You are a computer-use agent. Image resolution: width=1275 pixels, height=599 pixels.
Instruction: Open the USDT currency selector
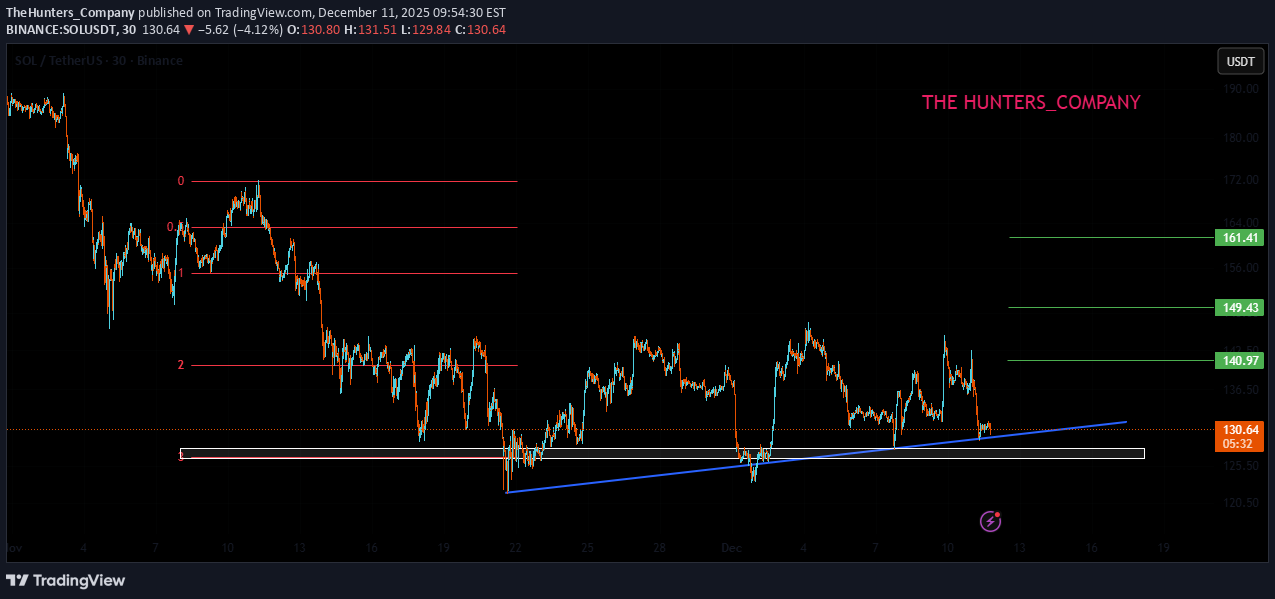click(x=1240, y=62)
